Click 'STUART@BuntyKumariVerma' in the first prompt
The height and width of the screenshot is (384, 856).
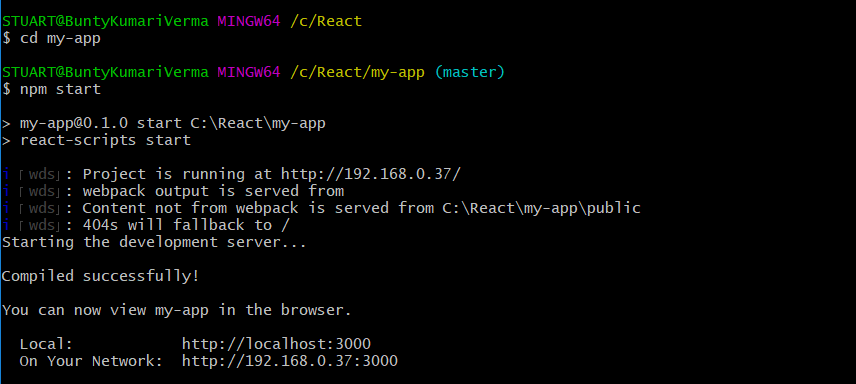[x=105, y=21]
